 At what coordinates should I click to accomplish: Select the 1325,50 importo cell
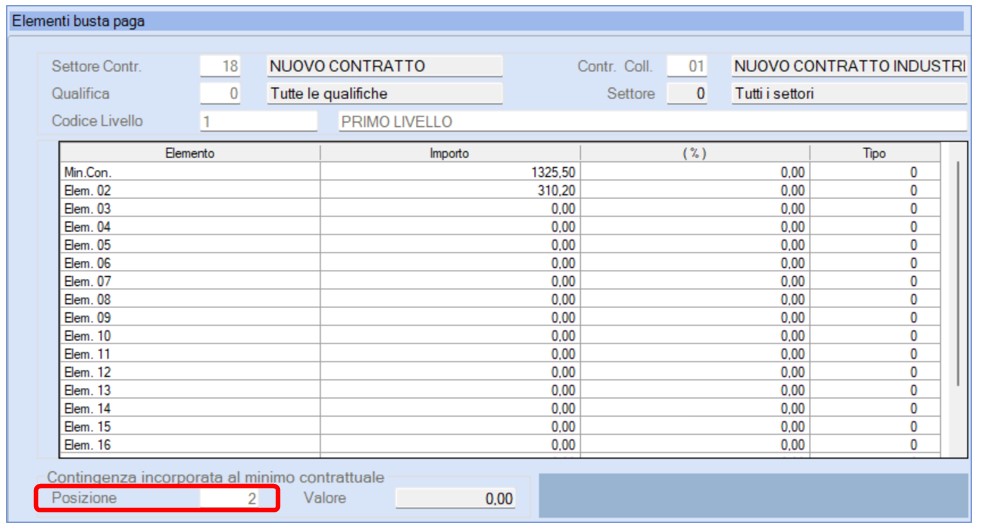click(x=450, y=172)
